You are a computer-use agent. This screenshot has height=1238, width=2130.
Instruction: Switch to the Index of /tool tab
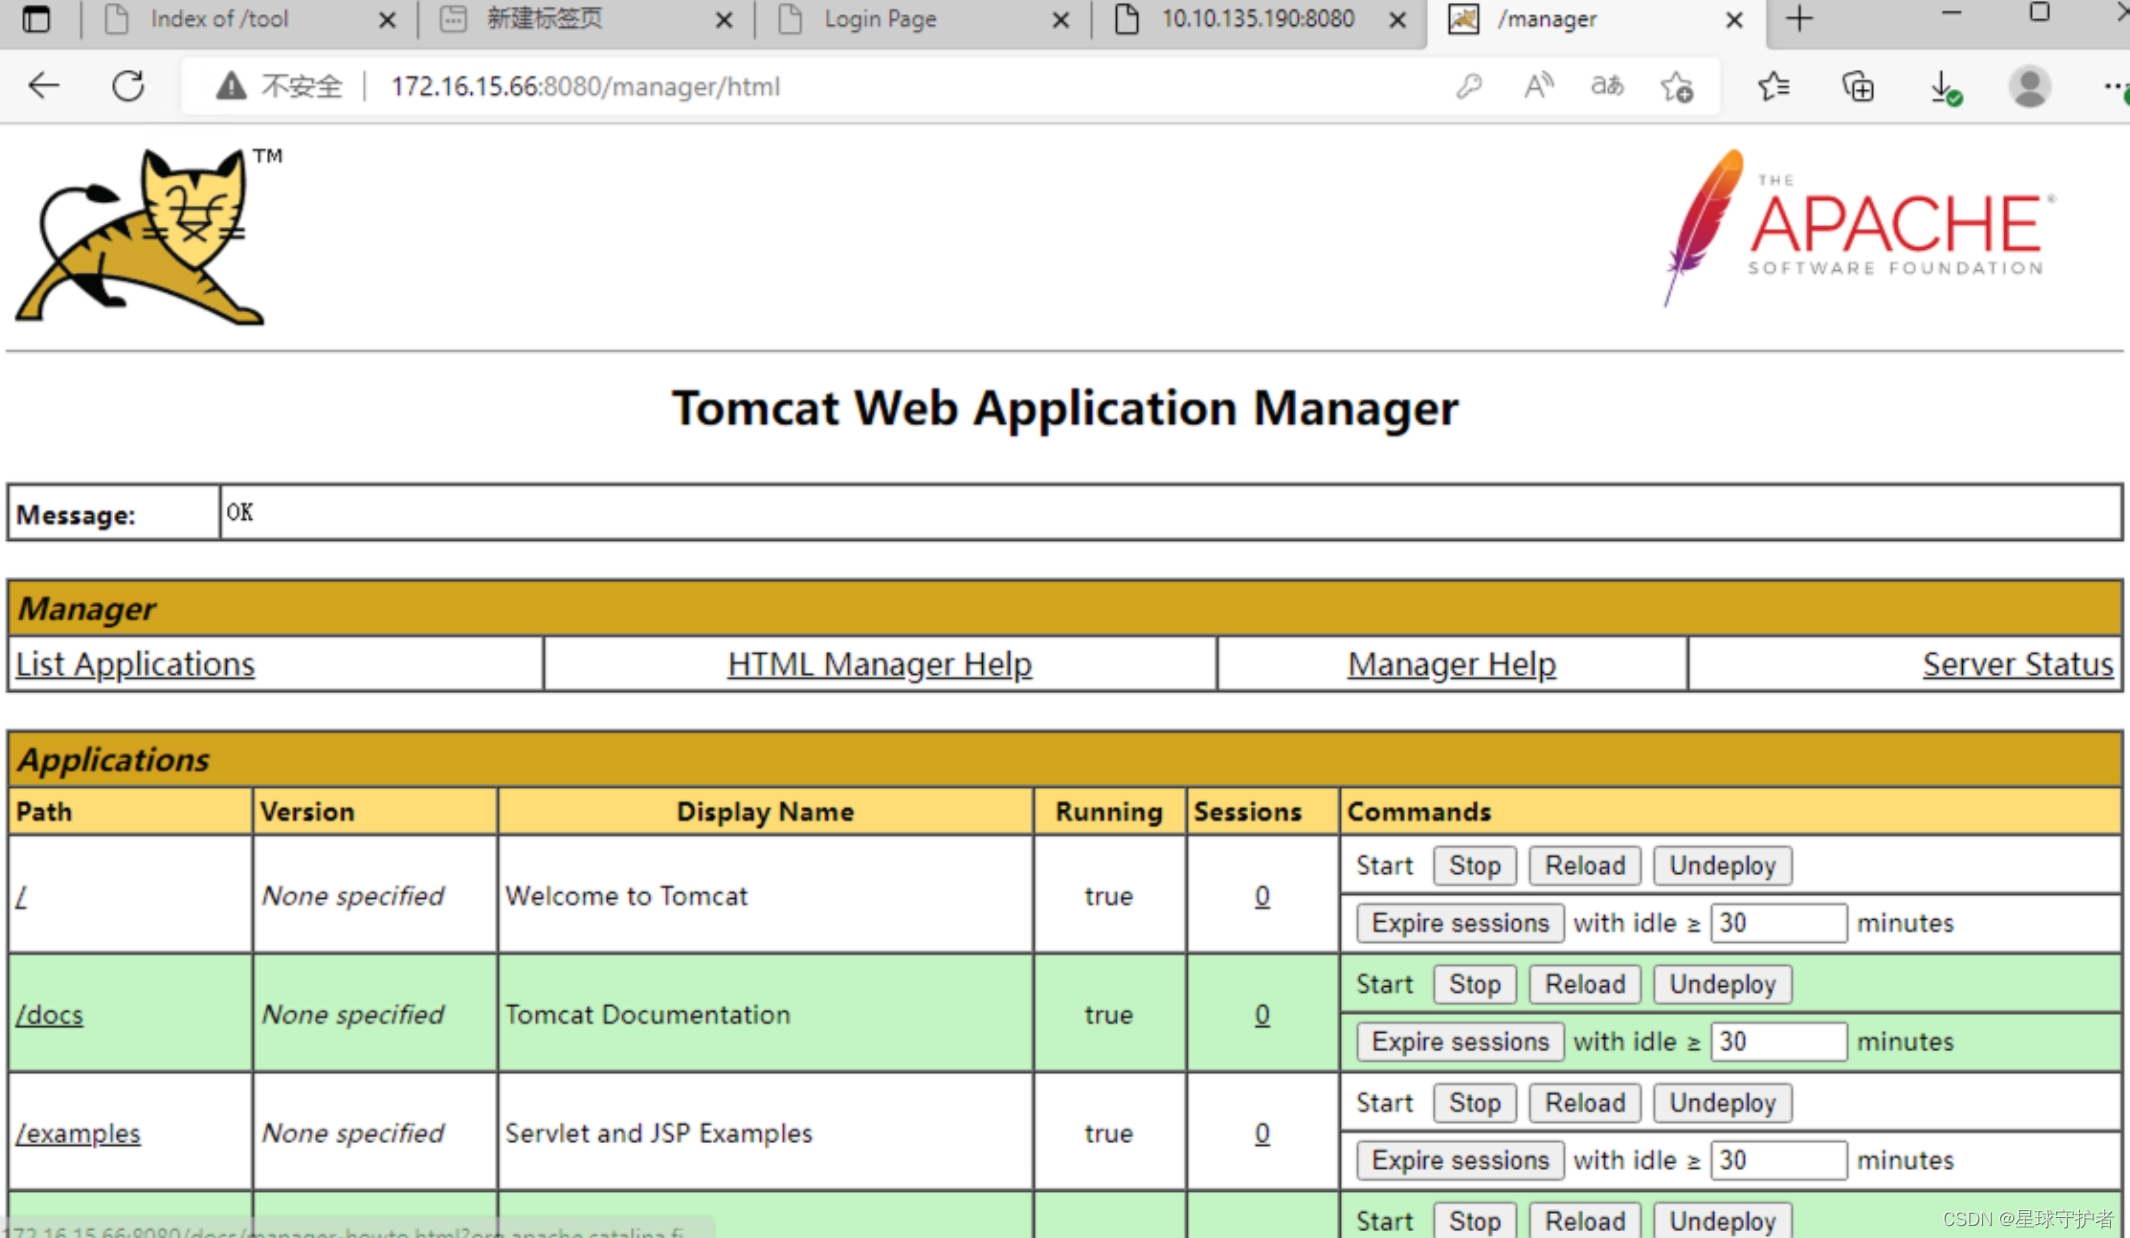[x=218, y=19]
